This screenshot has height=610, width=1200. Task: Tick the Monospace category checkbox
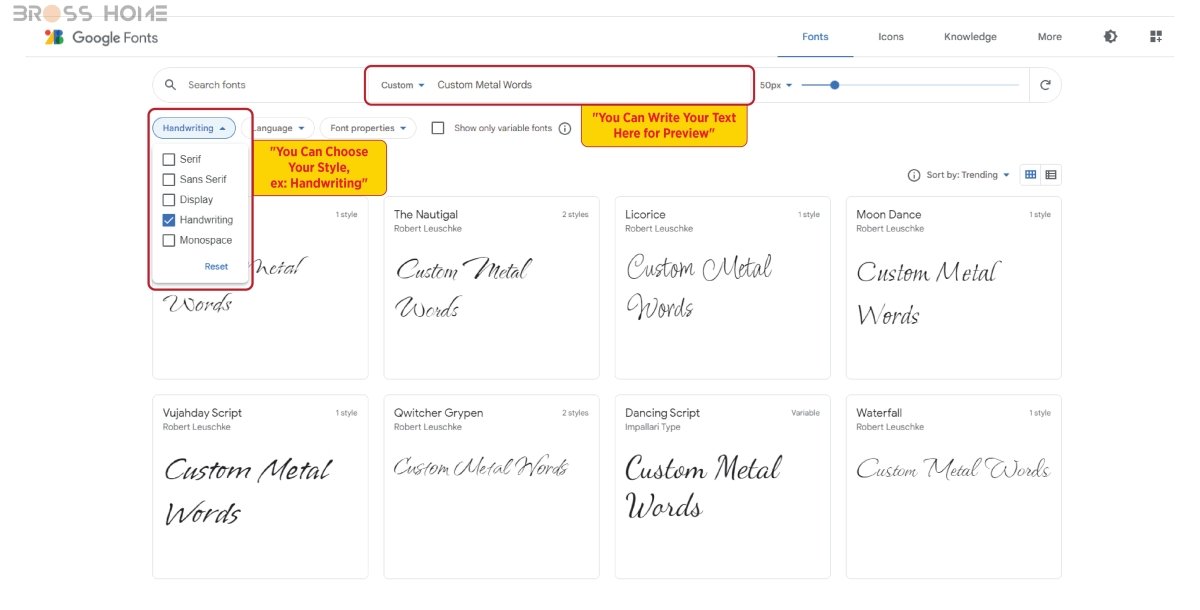pos(169,240)
